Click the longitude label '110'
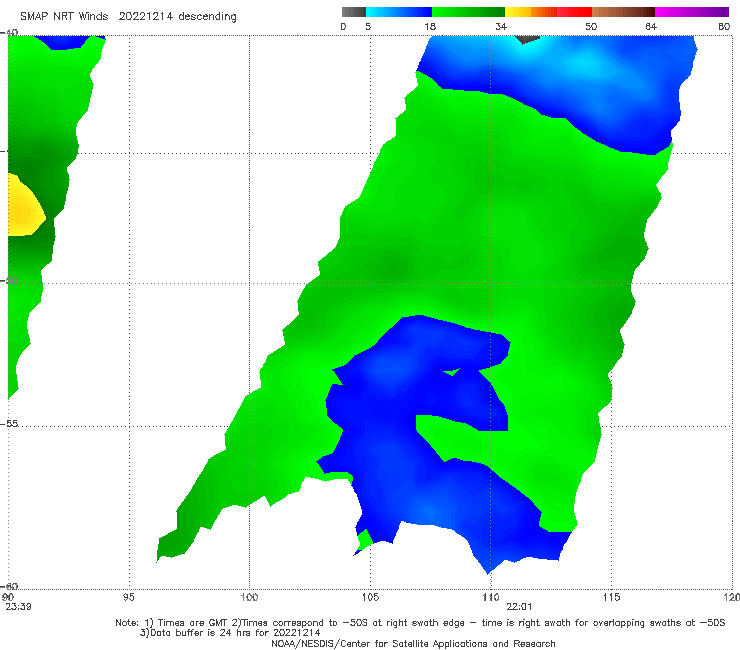 pos(491,598)
